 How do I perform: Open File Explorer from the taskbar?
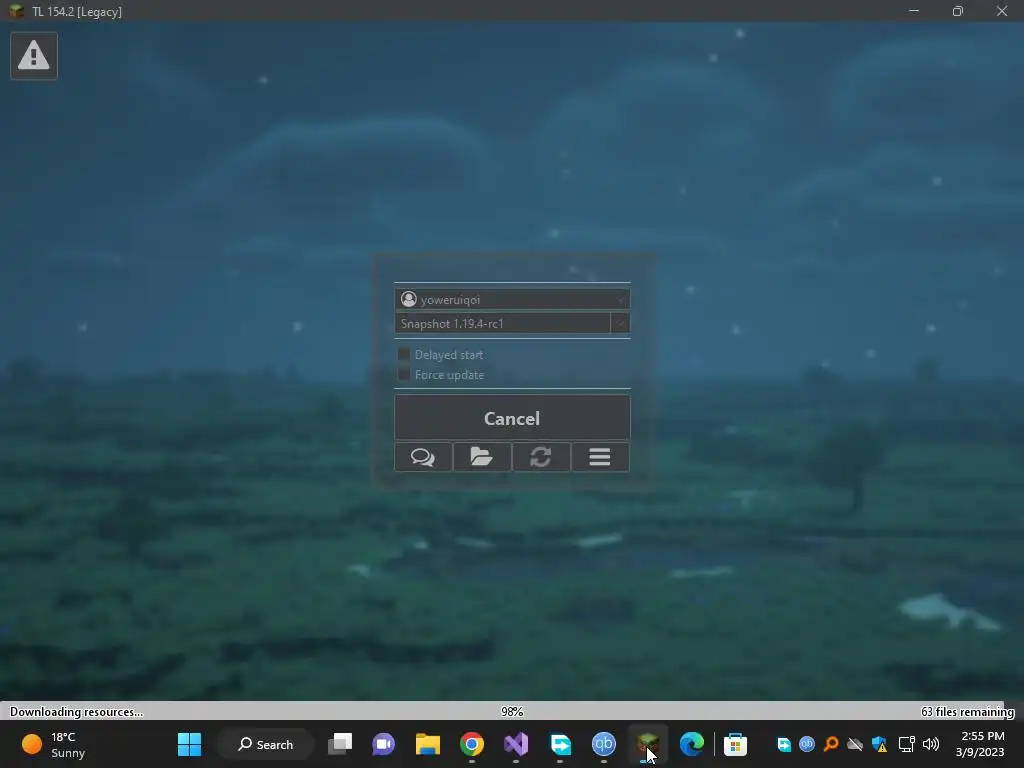pyautogui.click(x=428, y=744)
